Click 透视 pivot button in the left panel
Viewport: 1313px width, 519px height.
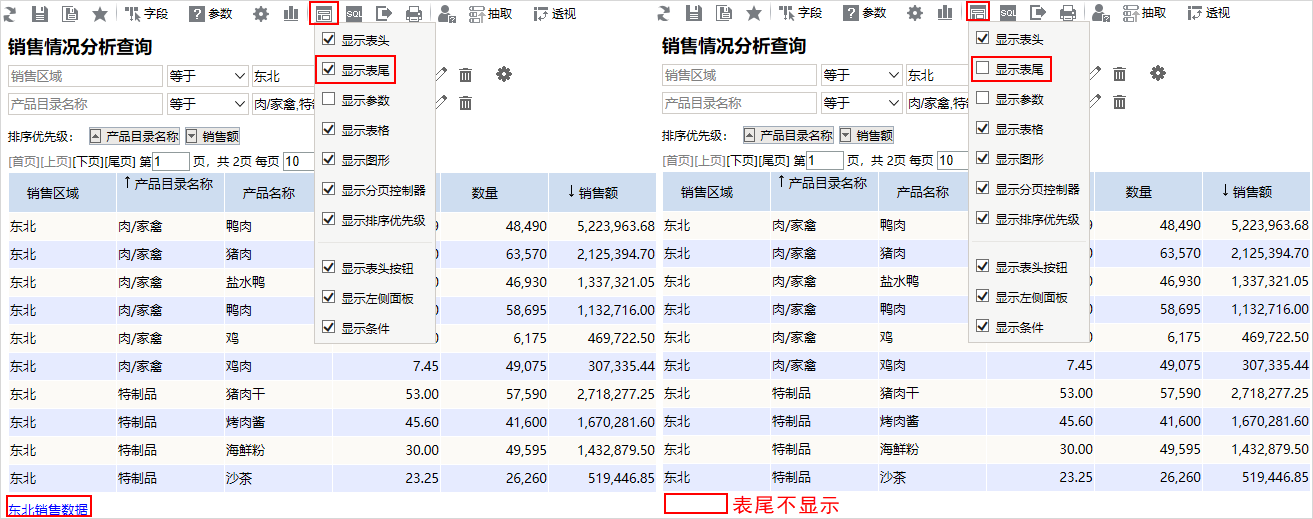point(556,13)
